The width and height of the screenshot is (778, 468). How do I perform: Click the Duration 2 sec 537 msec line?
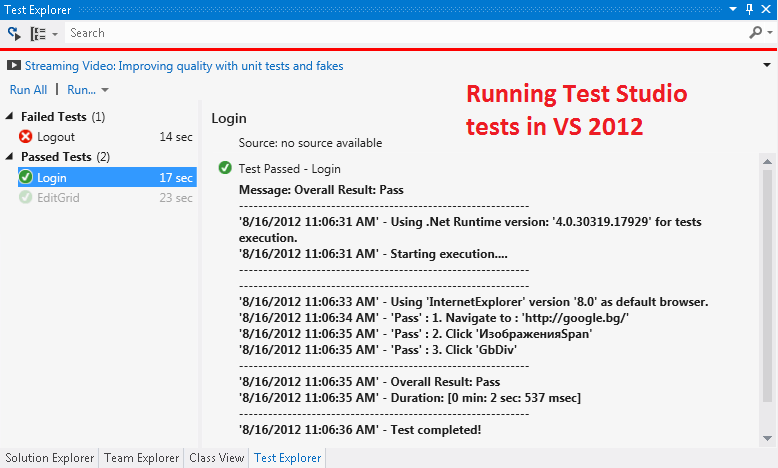pyautogui.click(x=410, y=398)
